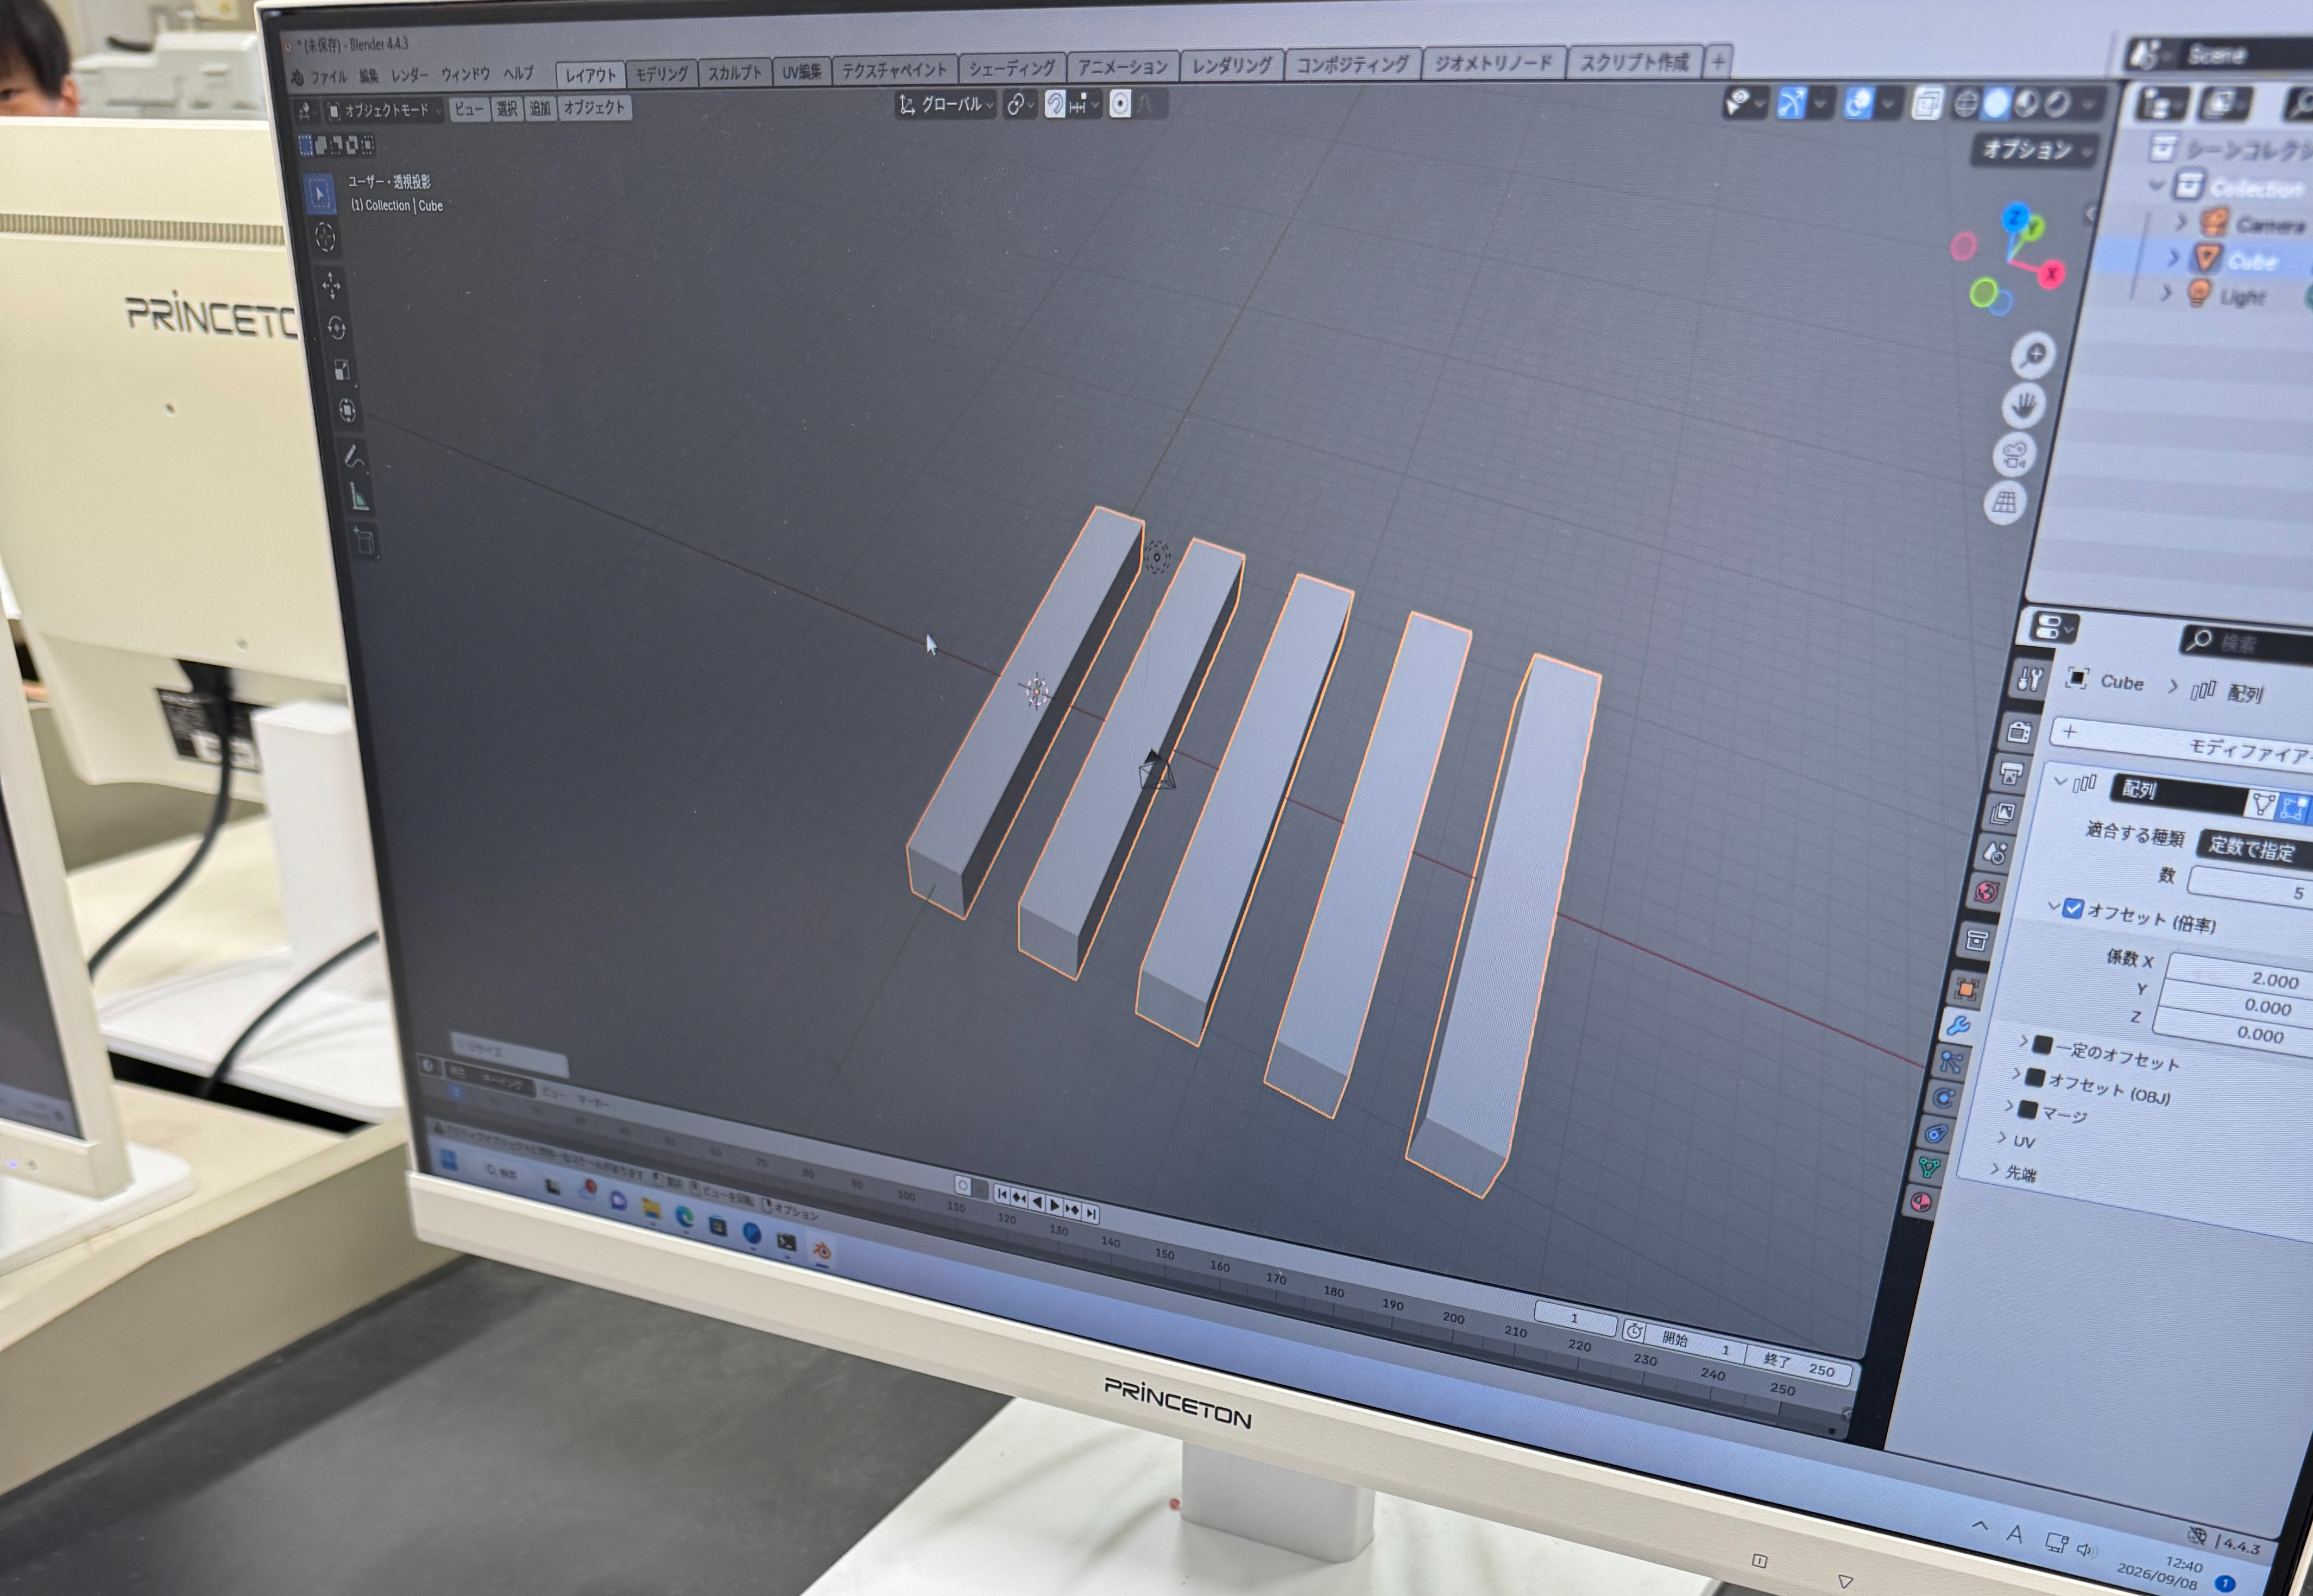This screenshot has width=2313, height=1596.
Task: Select the Measure ruler tool
Action: [359, 497]
